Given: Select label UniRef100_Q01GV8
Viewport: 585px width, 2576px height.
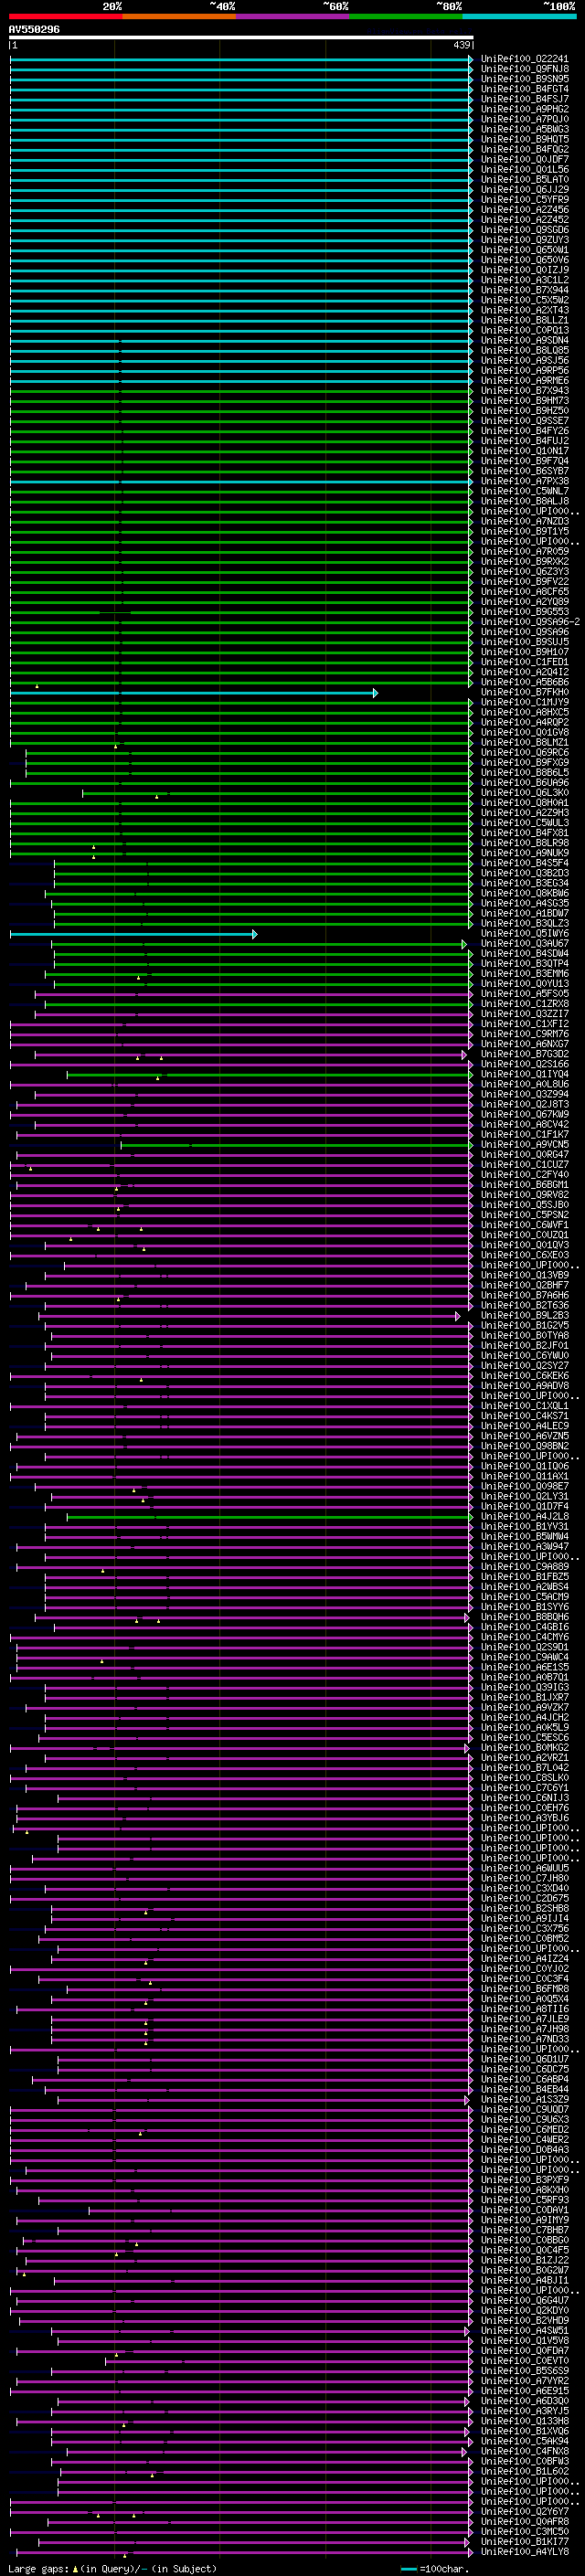Looking at the screenshot, I should [x=525, y=732].
